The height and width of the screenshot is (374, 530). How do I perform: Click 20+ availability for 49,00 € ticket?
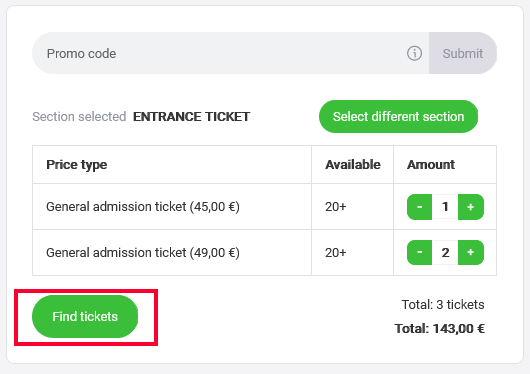click(336, 253)
